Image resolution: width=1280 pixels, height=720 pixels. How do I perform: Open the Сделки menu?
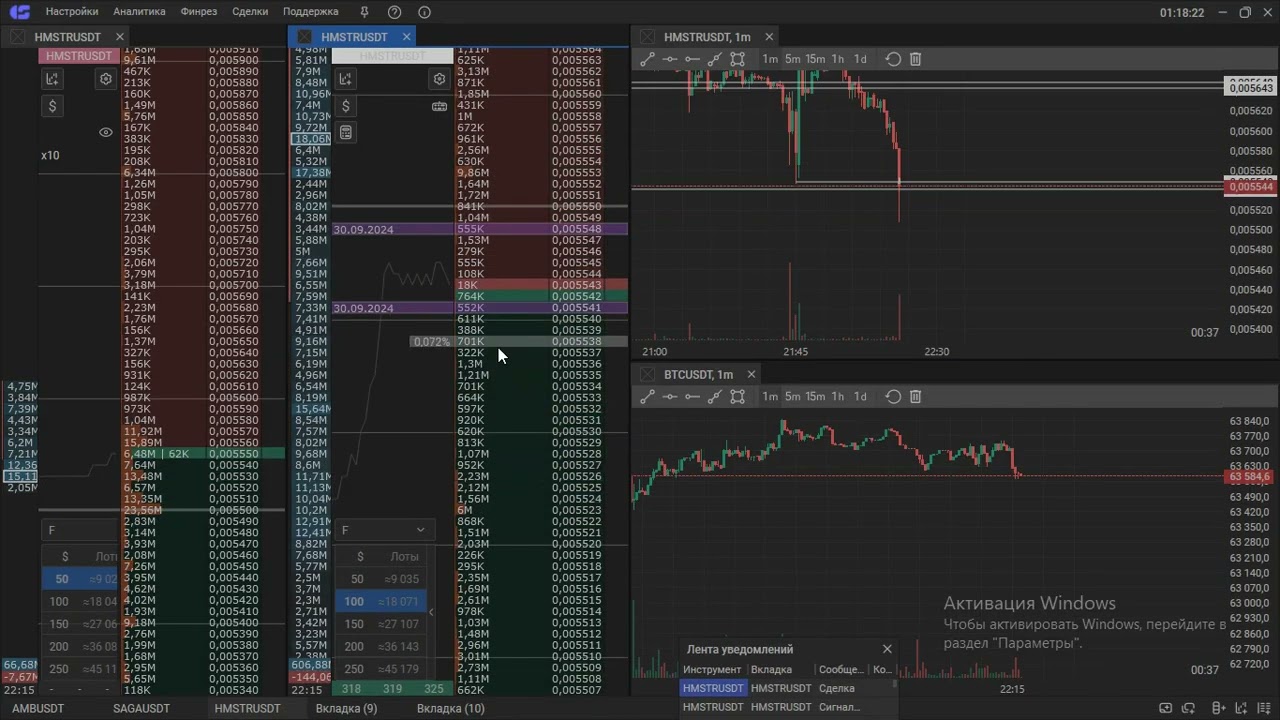(250, 12)
